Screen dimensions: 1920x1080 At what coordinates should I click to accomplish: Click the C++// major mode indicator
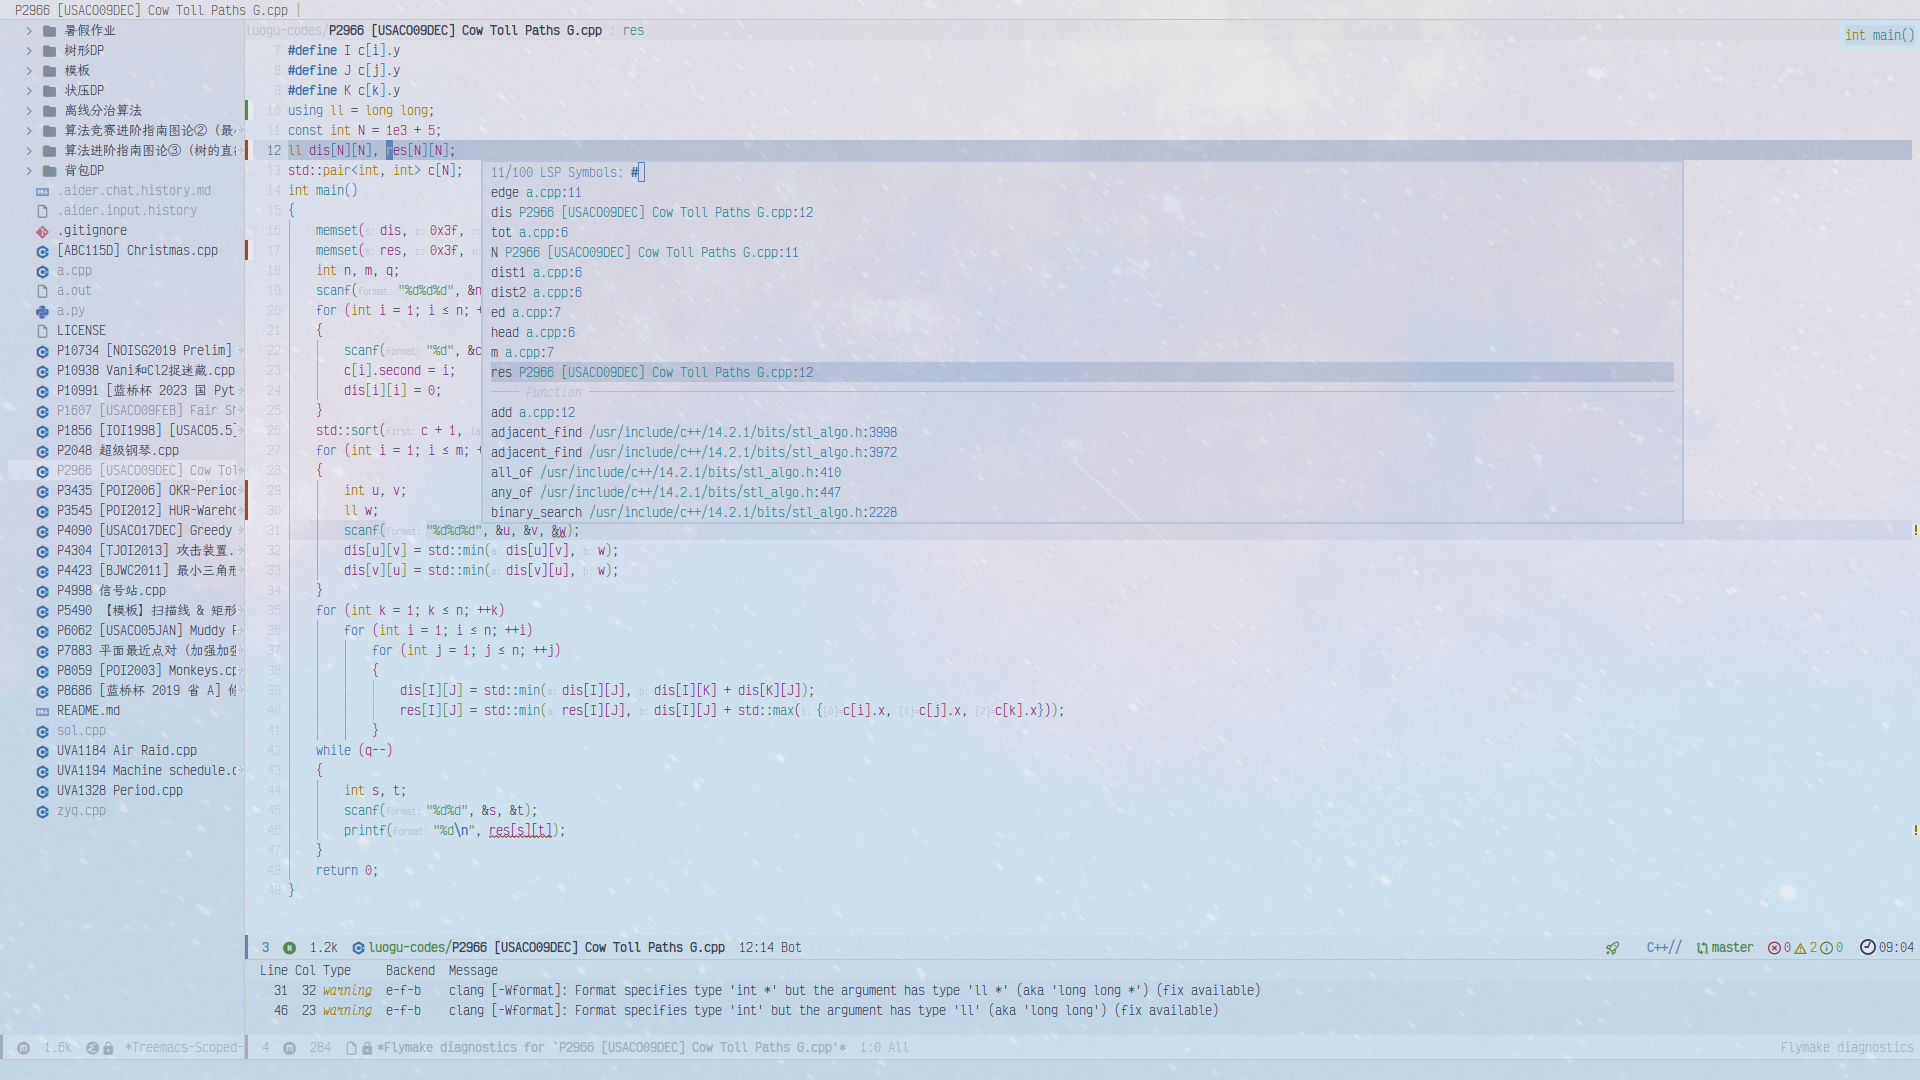1664,948
